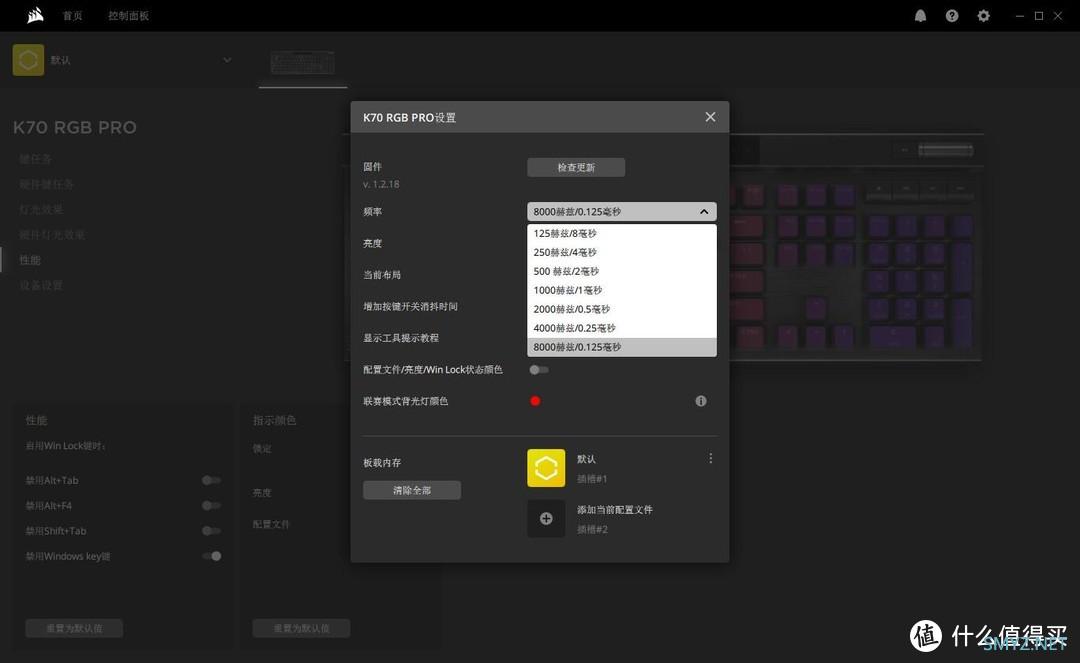
Task: Click 添加当前配置文件 entry
Action: (x=614, y=509)
